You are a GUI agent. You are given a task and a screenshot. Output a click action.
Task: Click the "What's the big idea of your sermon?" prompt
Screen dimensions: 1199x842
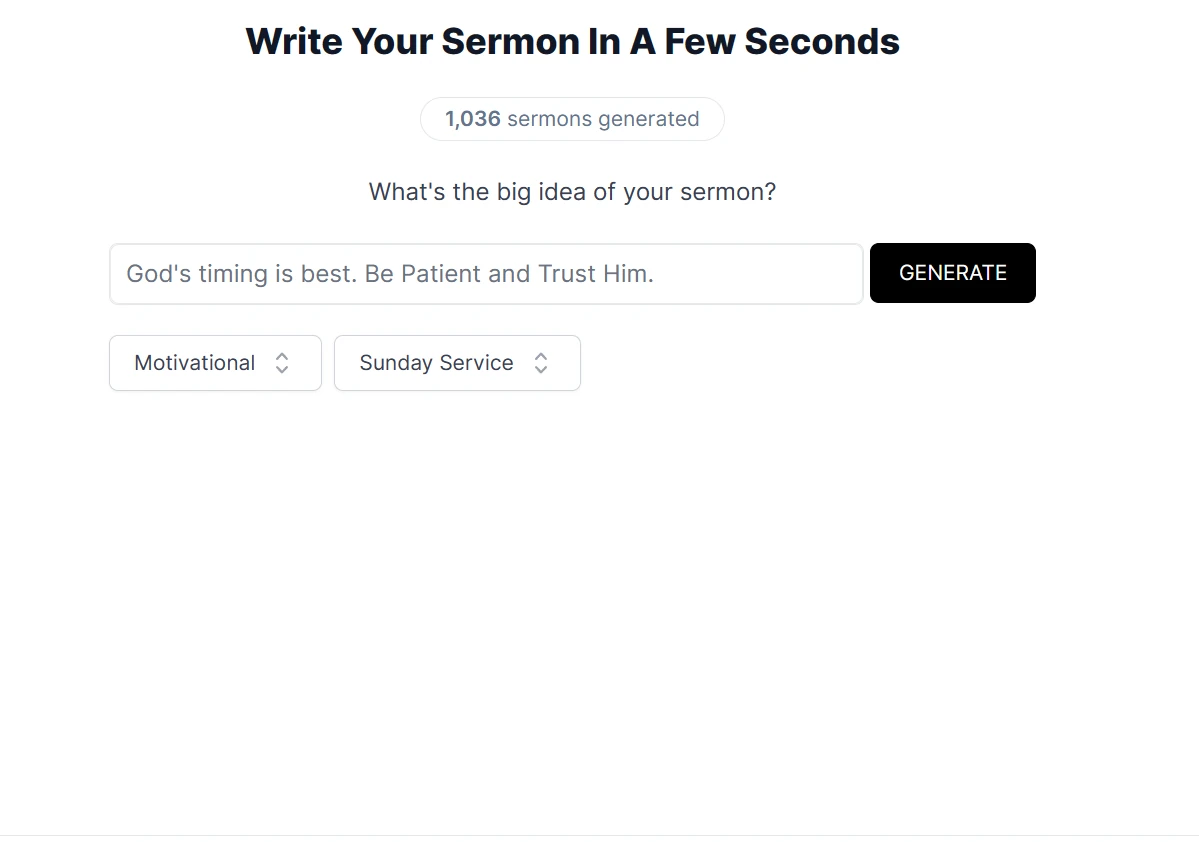click(x=572, y=192)
